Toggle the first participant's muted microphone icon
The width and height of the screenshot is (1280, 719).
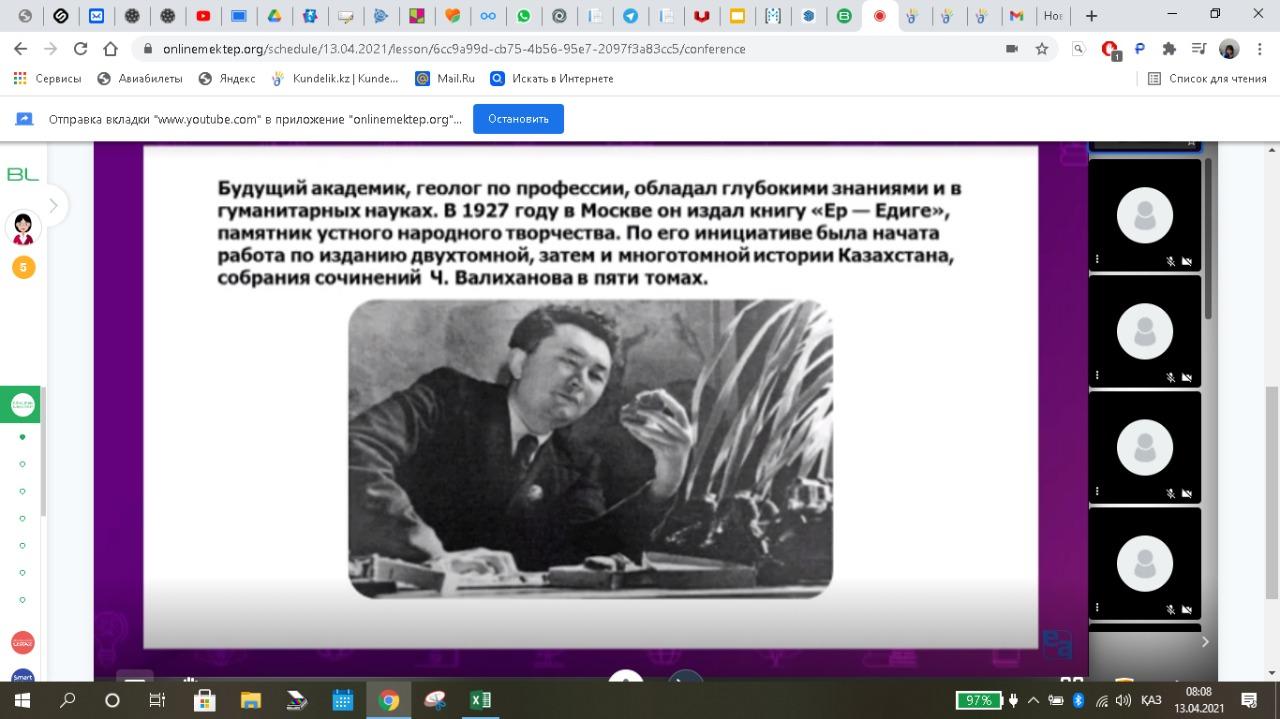[1170, 261]
